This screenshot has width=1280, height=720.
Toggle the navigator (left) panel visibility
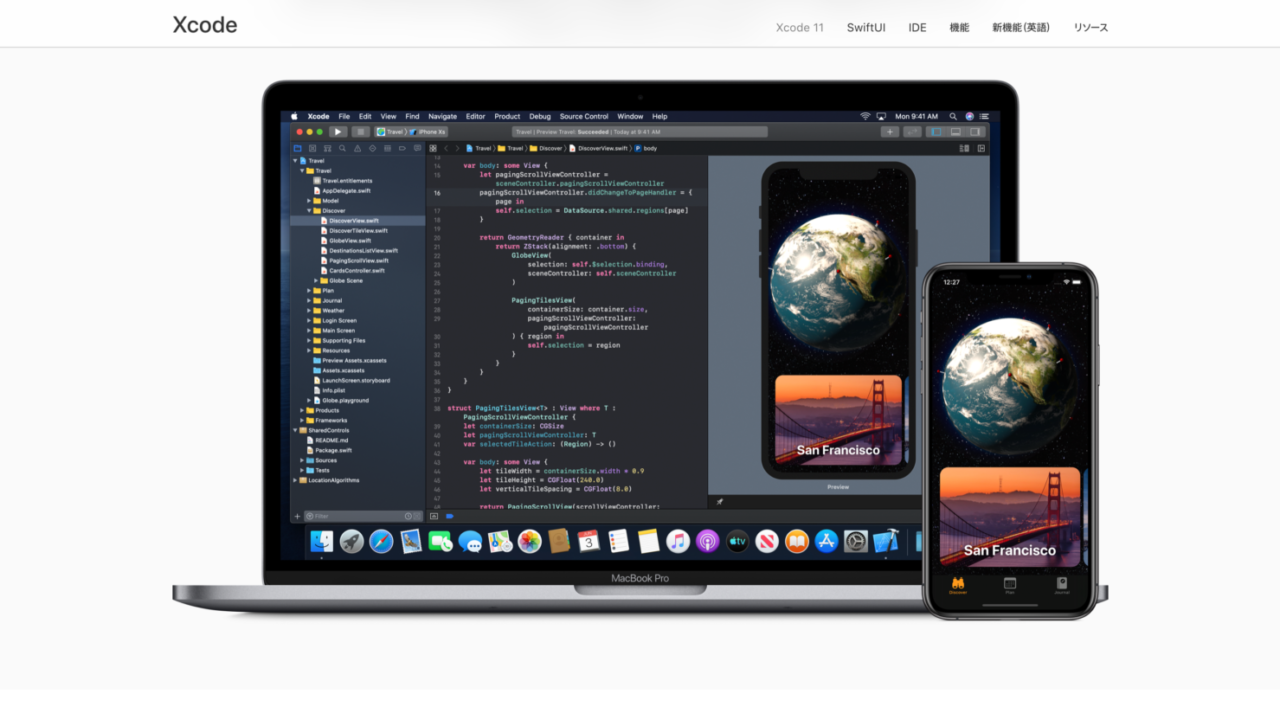click(937, 131)
